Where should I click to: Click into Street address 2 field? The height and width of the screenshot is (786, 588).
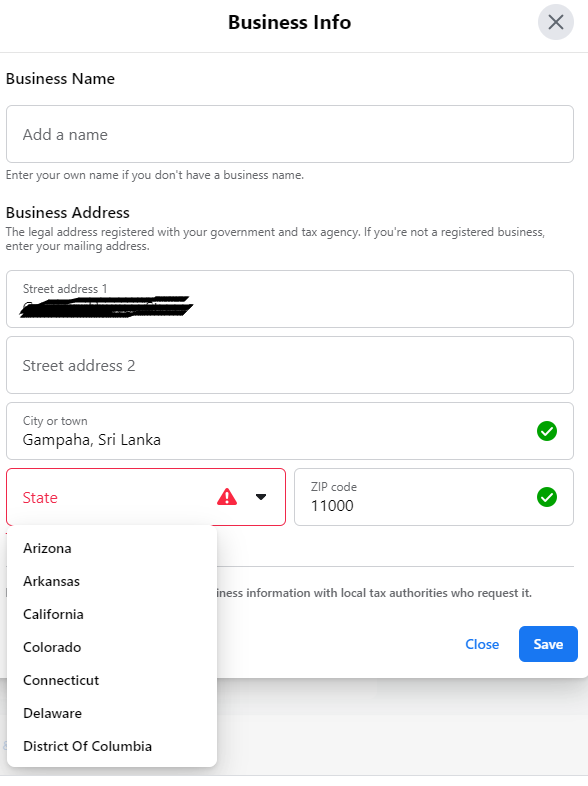coord(290,365)
